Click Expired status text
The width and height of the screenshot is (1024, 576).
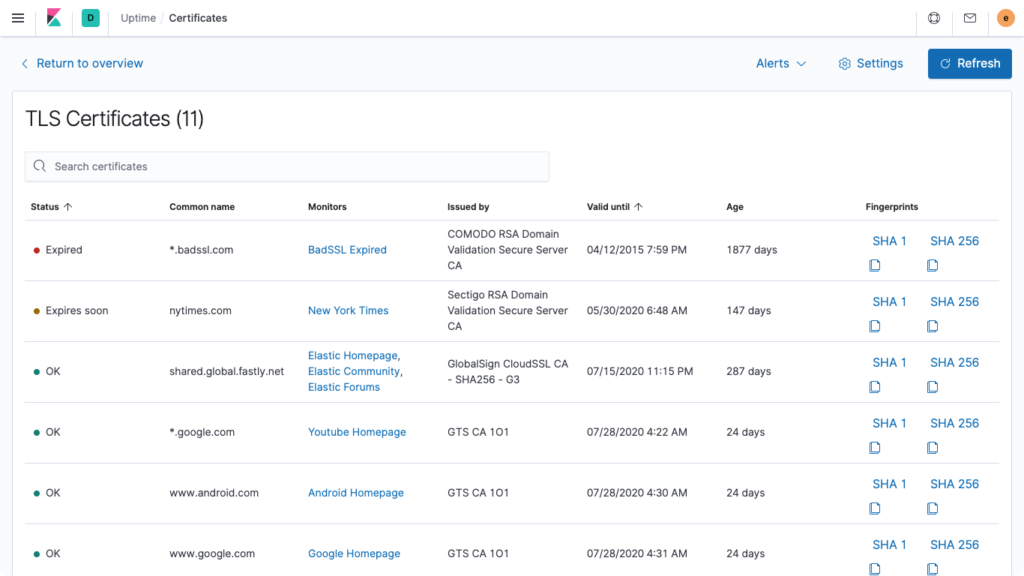64,249
